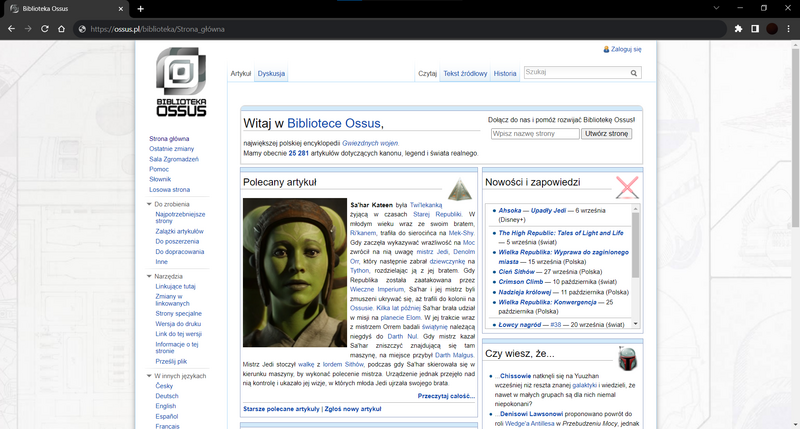Image resolution: width=800 pixels, height=429 pixels.
Task: Select the Biblioteka Ossus browser tab
Action: 66,9
